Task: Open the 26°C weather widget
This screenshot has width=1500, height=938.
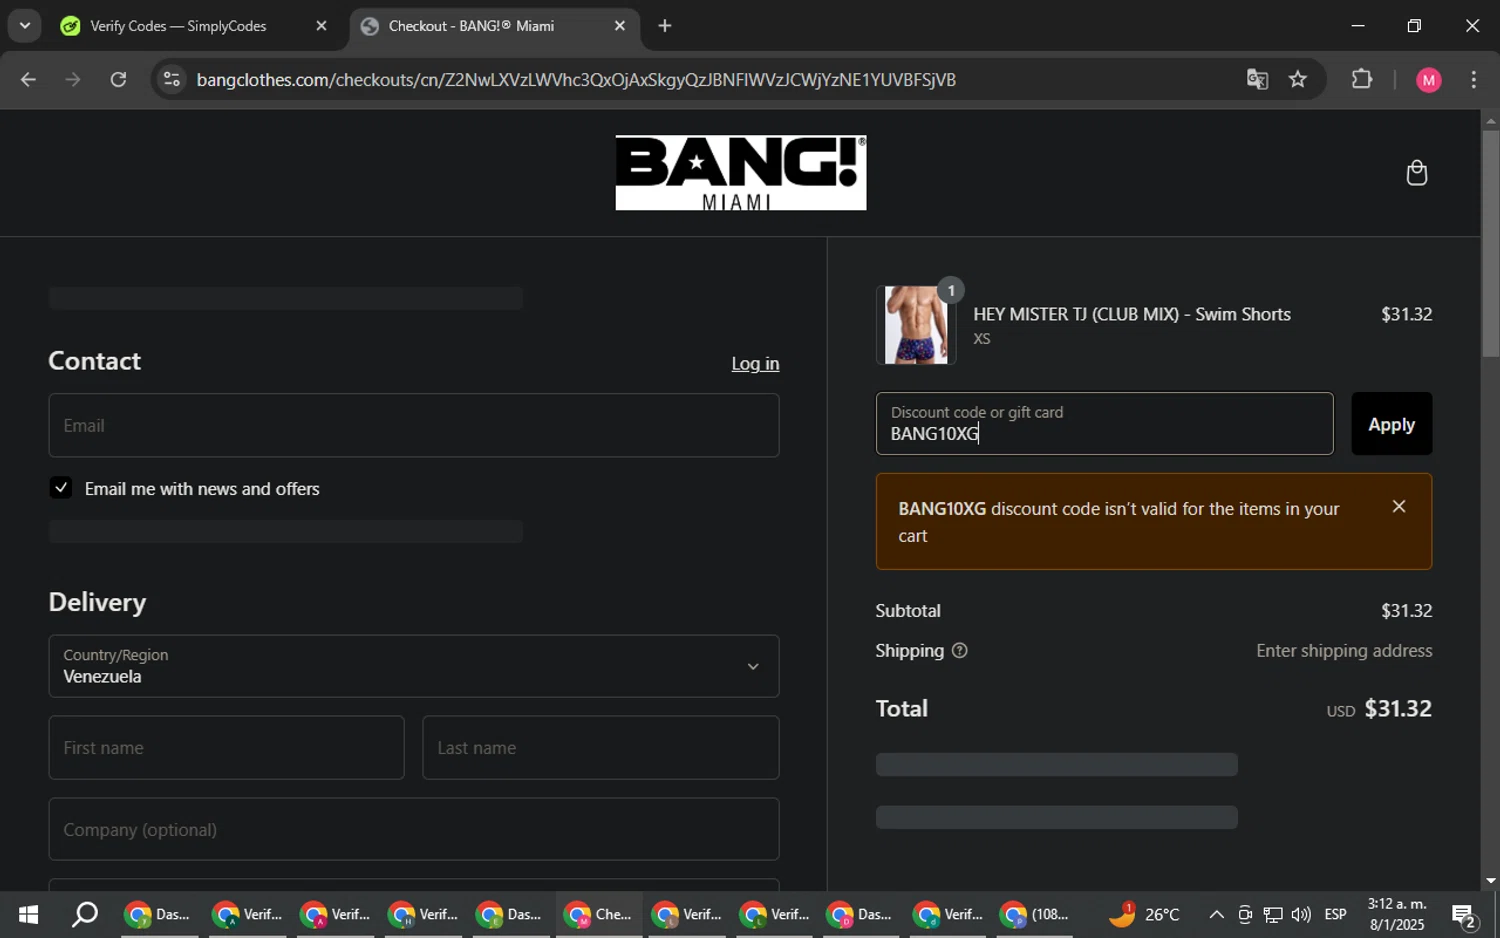Action: click(1144, 914)
